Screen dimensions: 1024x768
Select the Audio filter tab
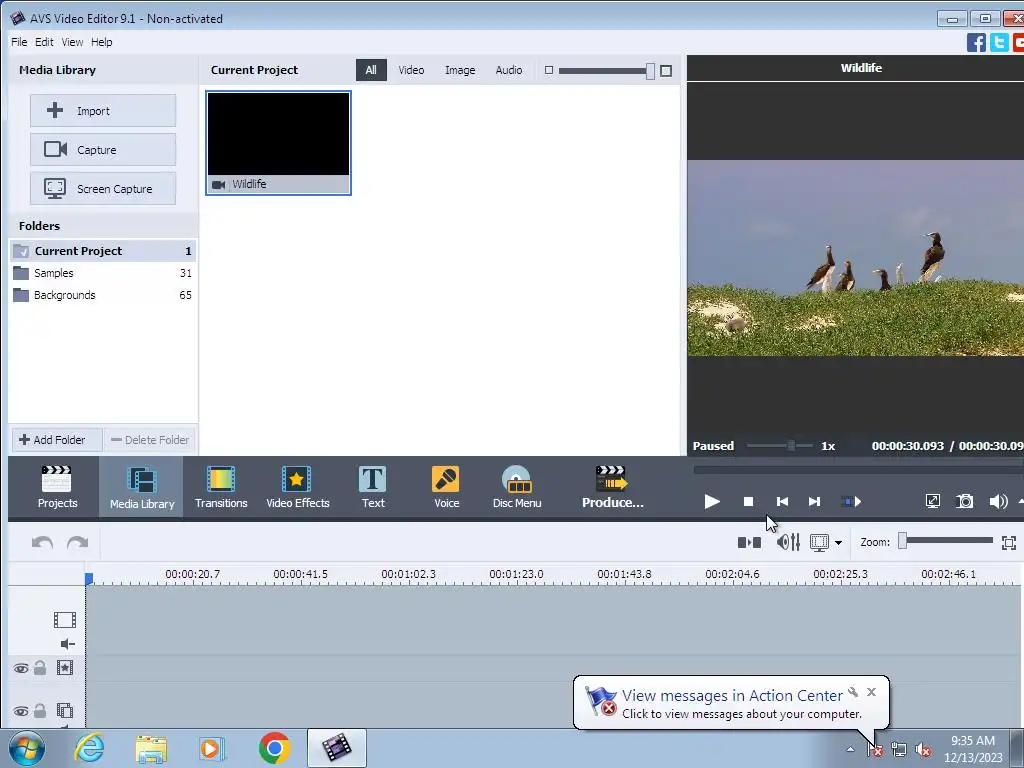(x=509, y=70)
